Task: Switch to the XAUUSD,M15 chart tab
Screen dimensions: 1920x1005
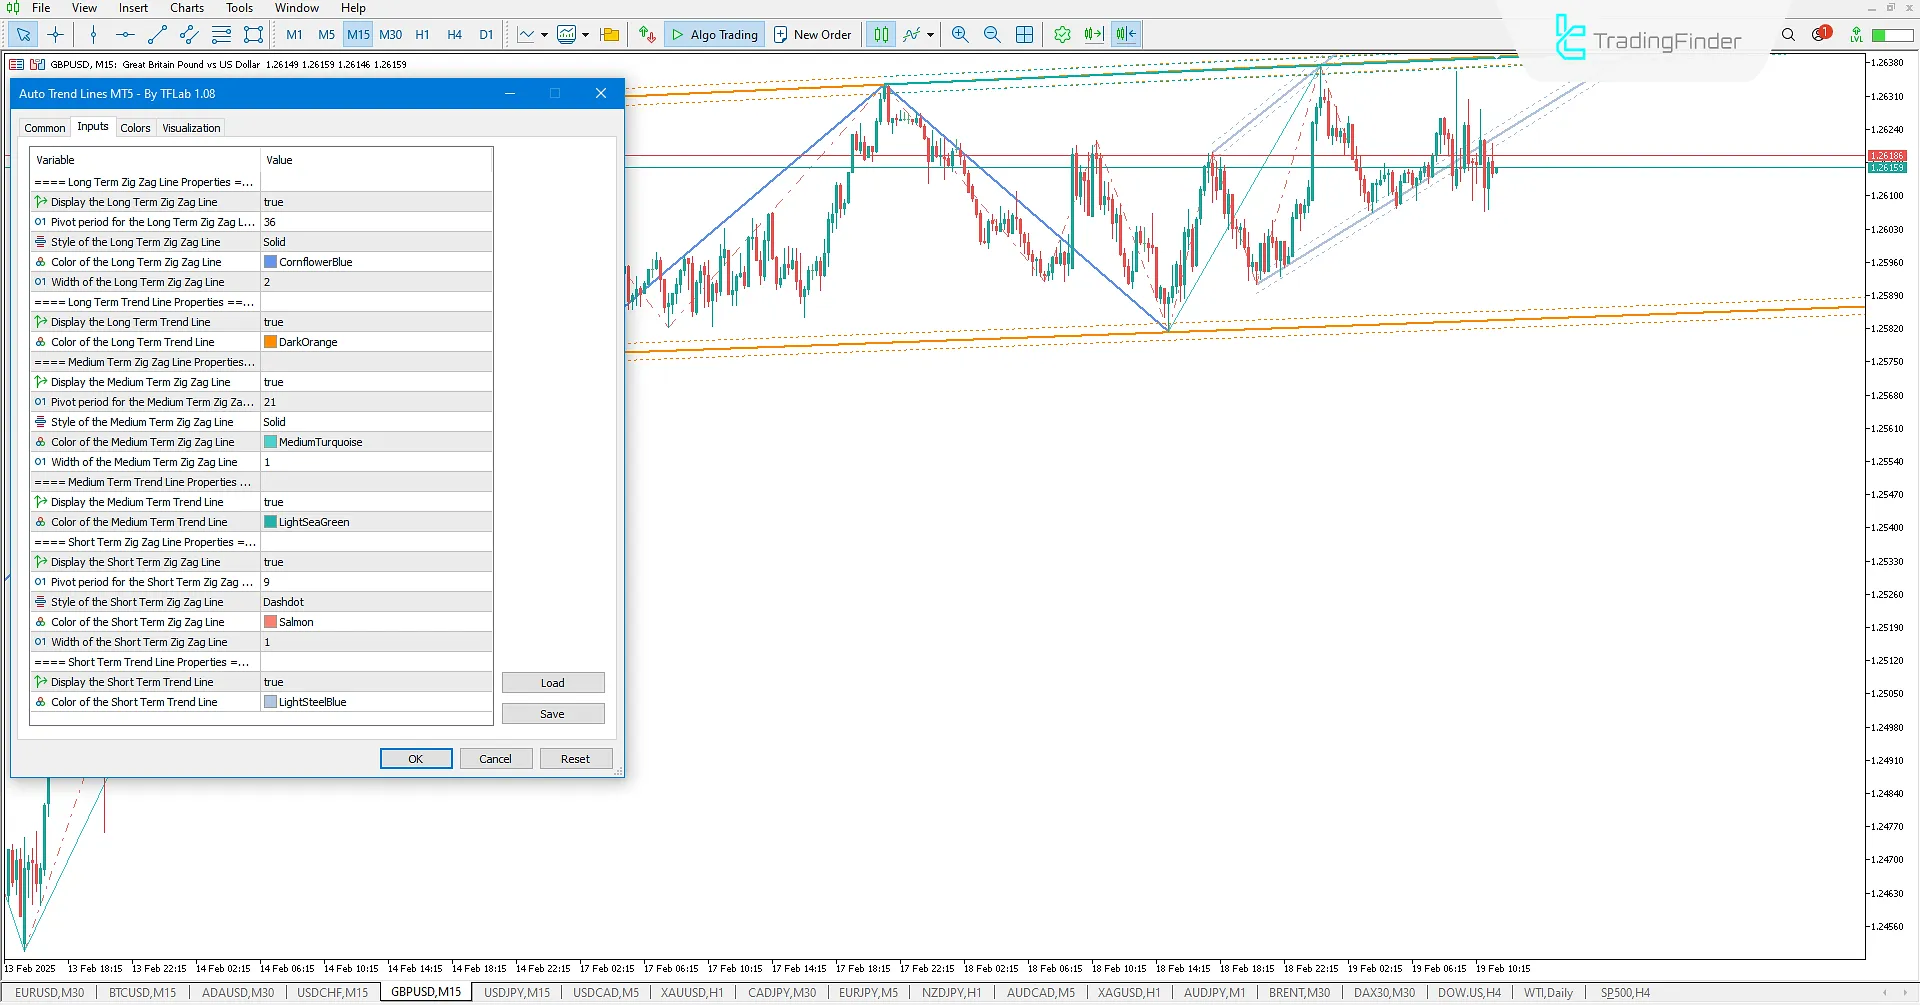Action: pos(691,992)
